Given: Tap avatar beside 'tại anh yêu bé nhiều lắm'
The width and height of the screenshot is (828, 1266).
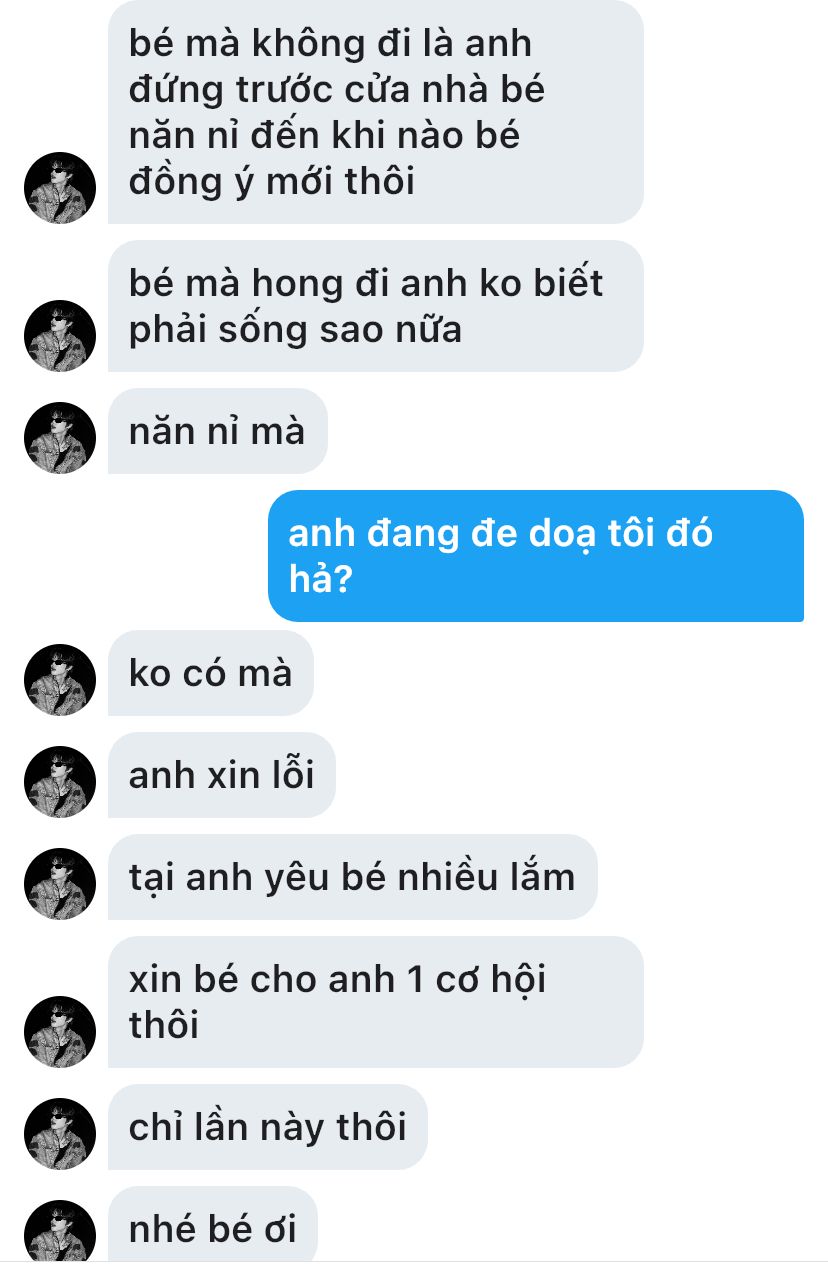Looking at the screenshot, I should (x=60, y=884).
